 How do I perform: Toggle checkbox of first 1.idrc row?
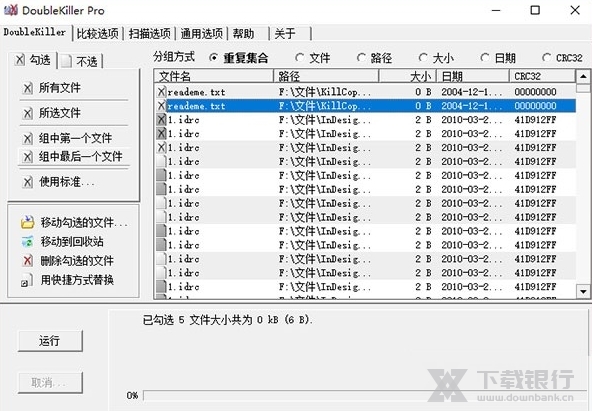tap(162, 120)
